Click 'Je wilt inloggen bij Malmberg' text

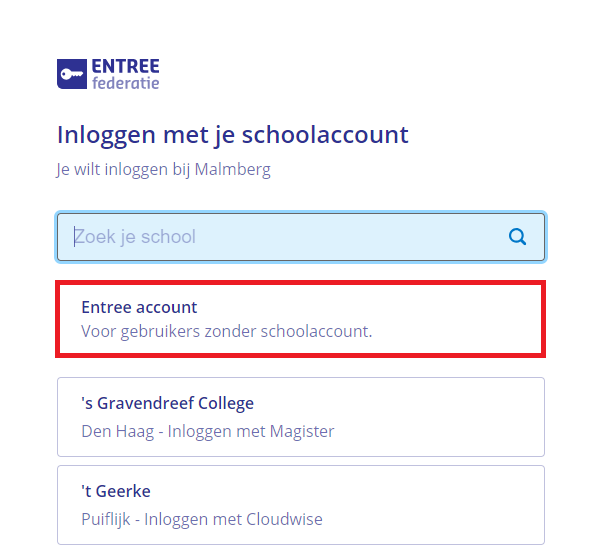164,170
